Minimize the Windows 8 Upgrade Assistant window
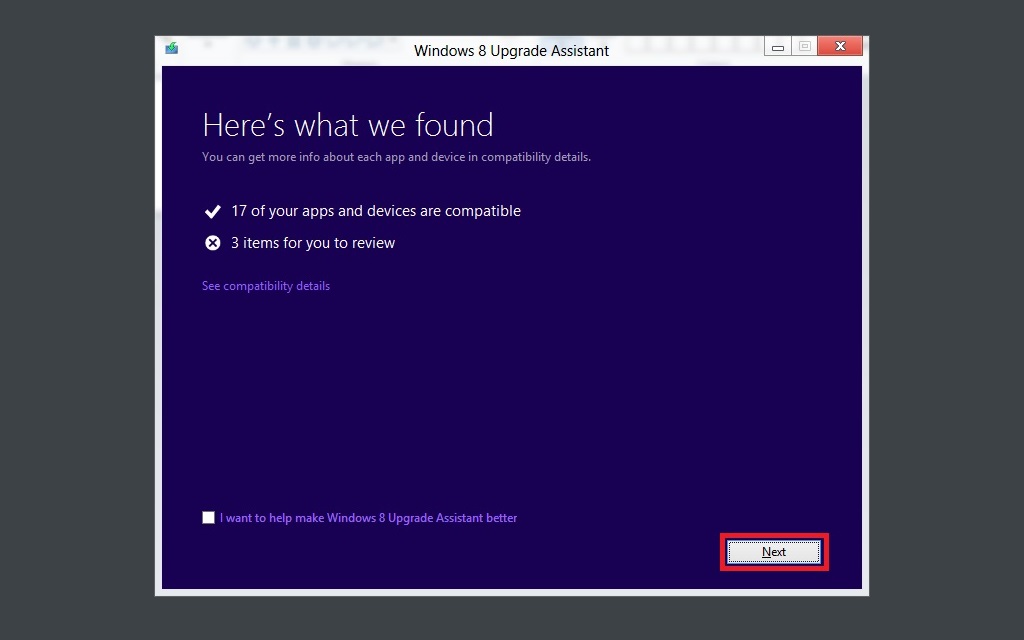 [x=778, y=47]
